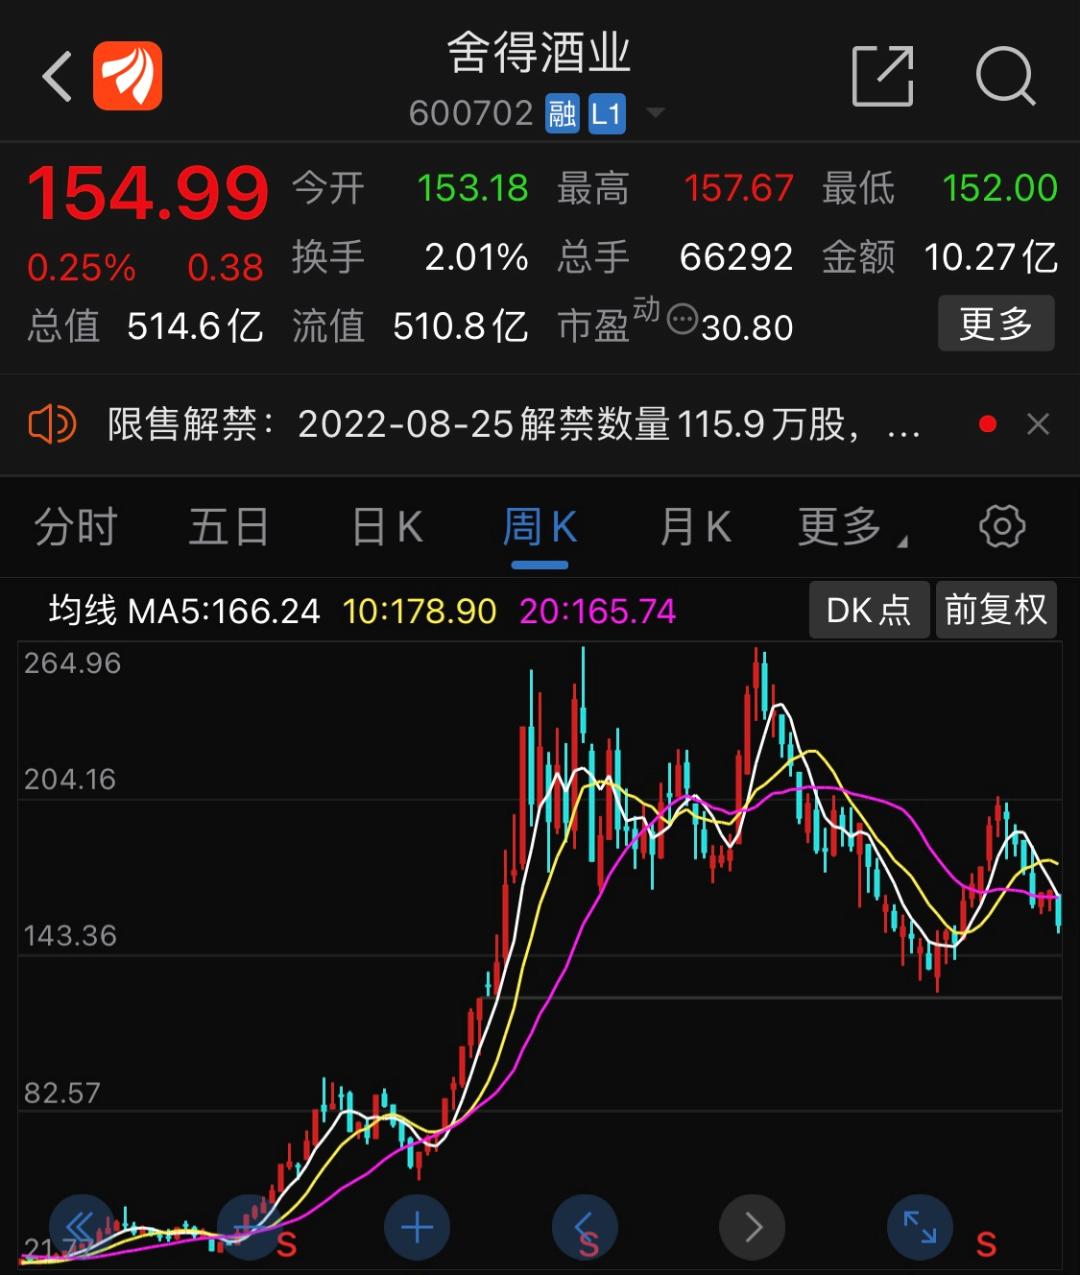Image resolution: width=1080 pixels, height=1275 pixels.
Task: Tap the 流值 510.8亿 value
Action: (x=461, y=326)
